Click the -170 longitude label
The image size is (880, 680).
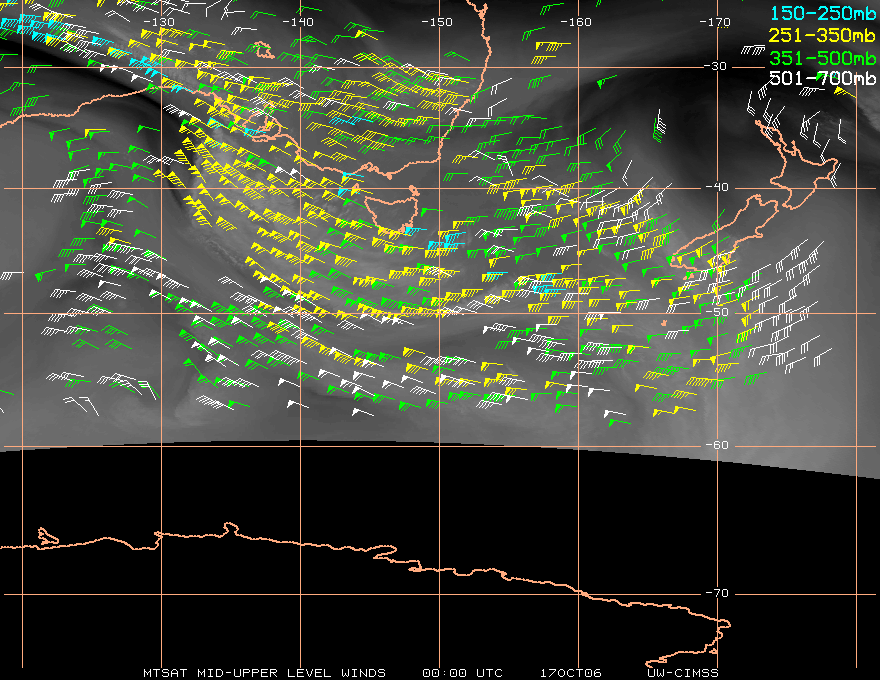715,22
